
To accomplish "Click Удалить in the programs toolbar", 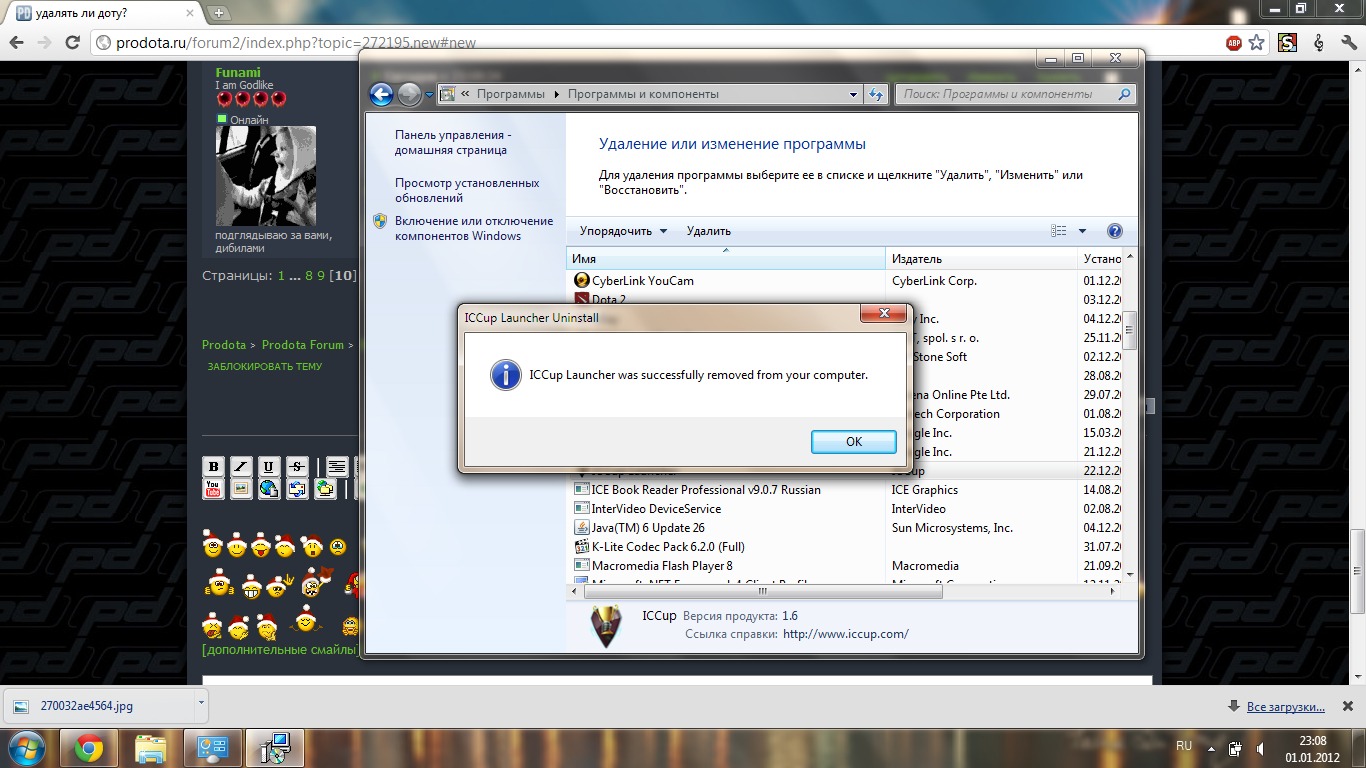I will tap(708, 231).
